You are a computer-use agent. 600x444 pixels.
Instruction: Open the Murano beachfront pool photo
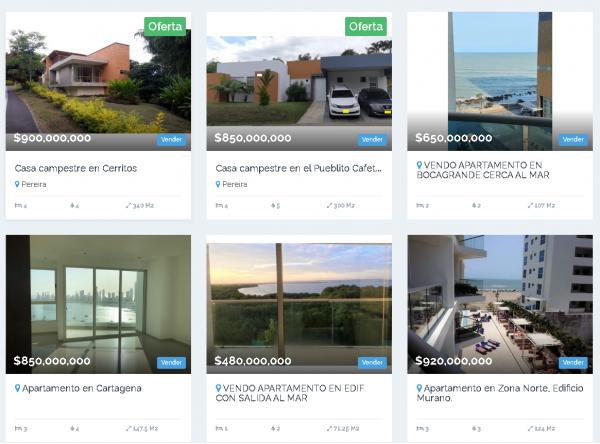point(500,304)
